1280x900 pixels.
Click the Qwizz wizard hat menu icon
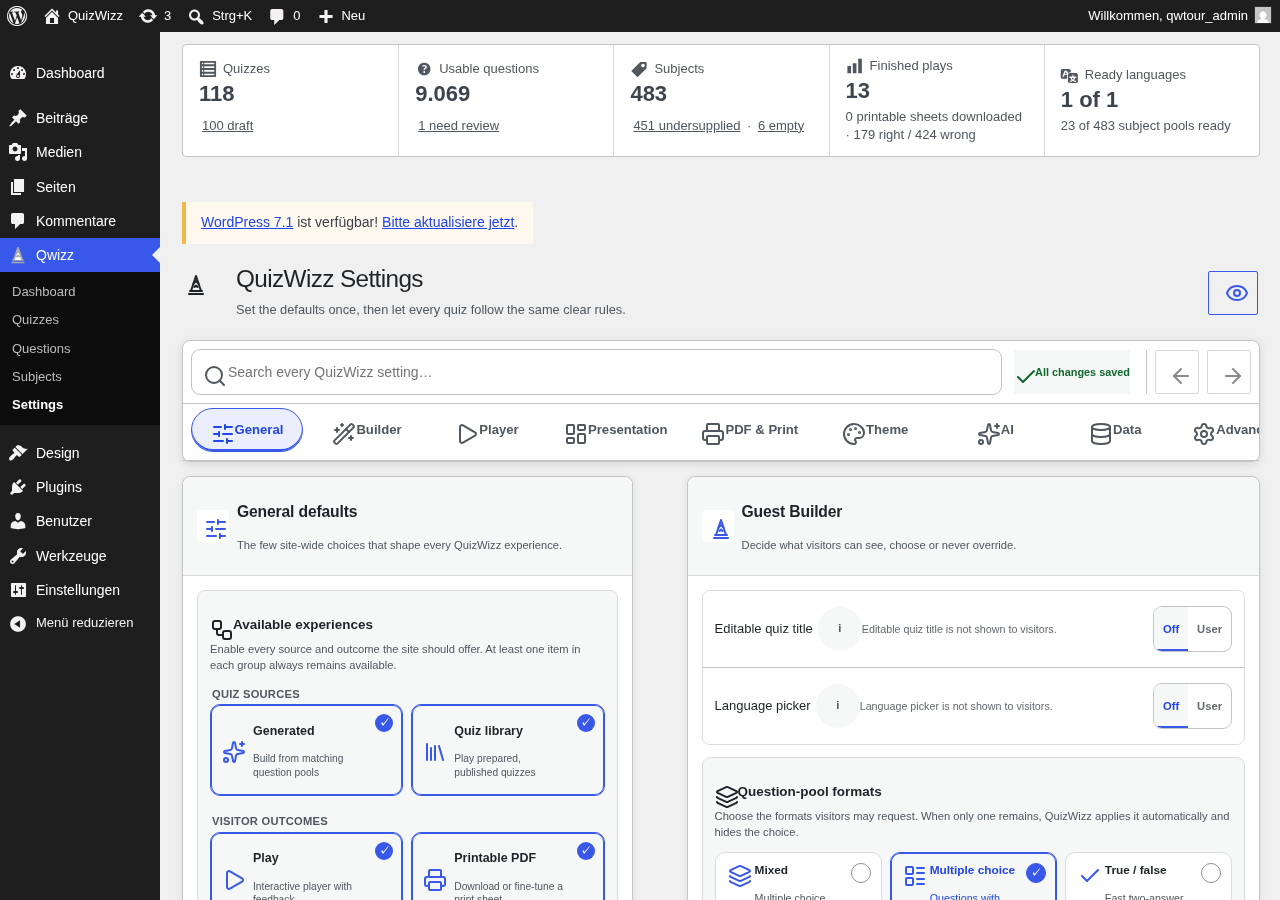[18, 255]
